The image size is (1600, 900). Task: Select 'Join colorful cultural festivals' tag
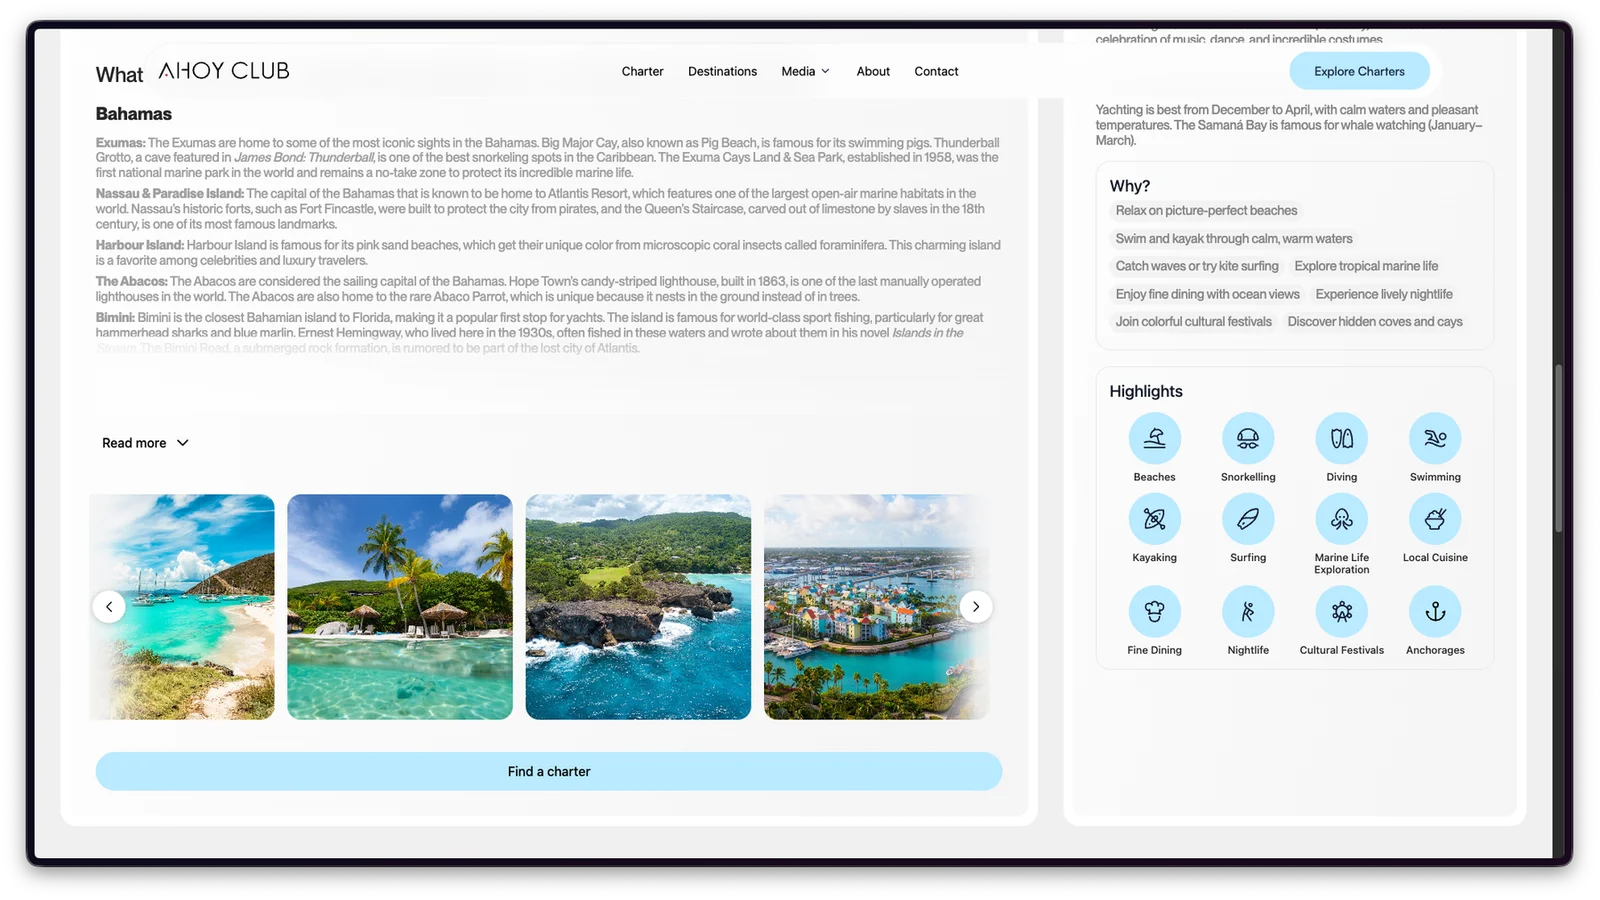point(1194,321)
